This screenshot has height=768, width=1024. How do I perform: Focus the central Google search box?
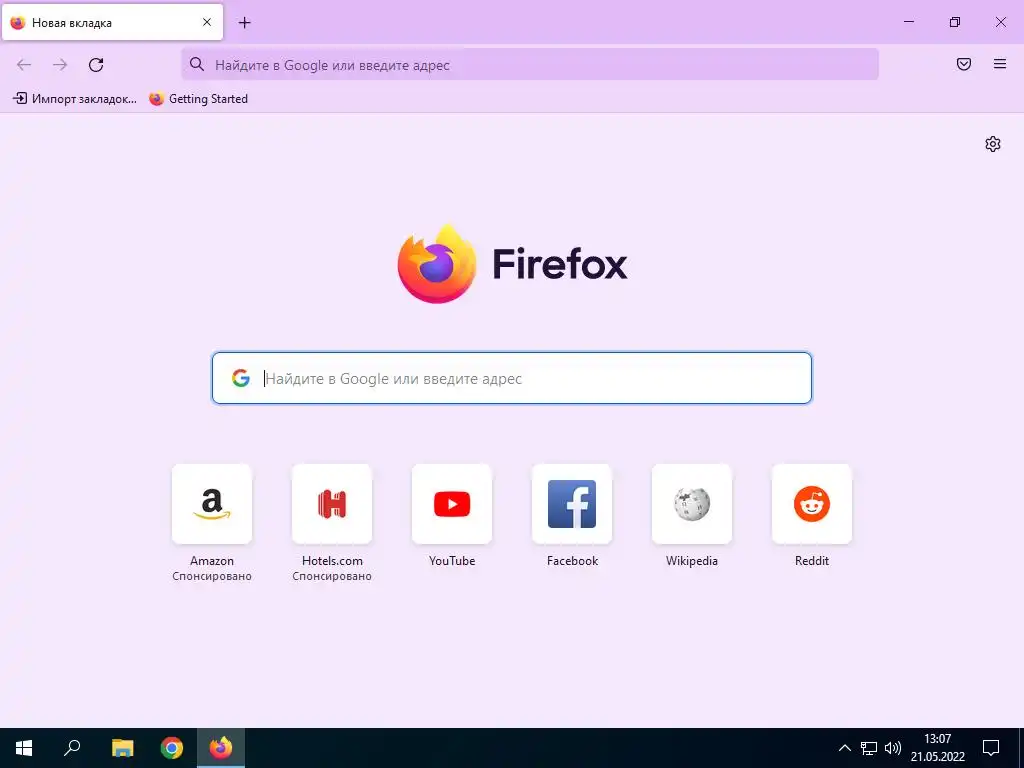point(512,378)
